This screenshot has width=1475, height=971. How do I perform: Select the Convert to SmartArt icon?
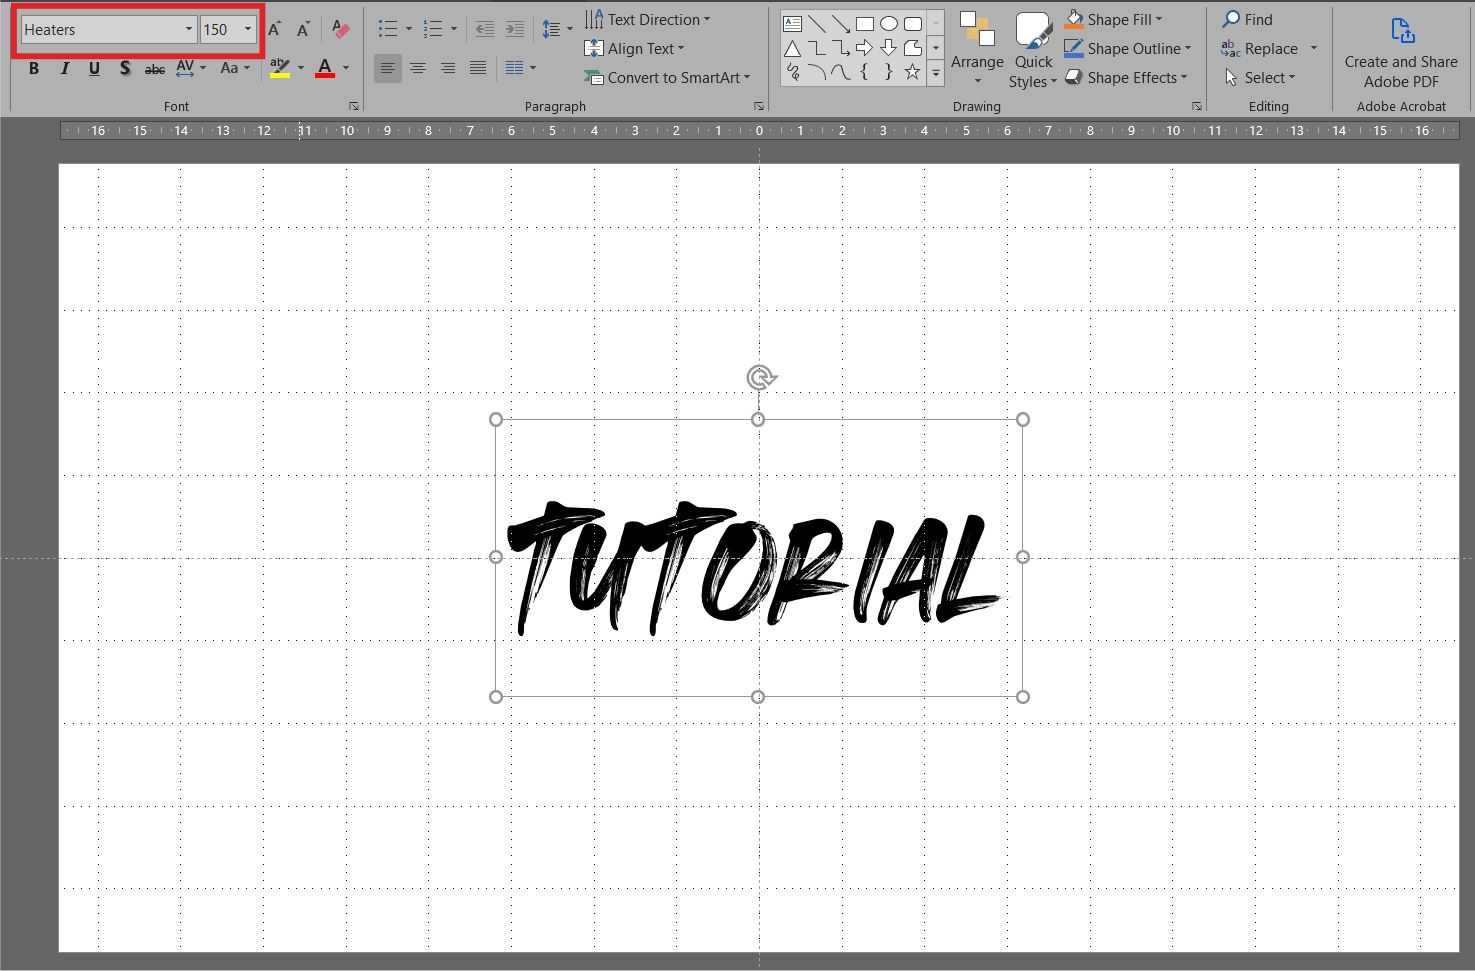(668, 77)
